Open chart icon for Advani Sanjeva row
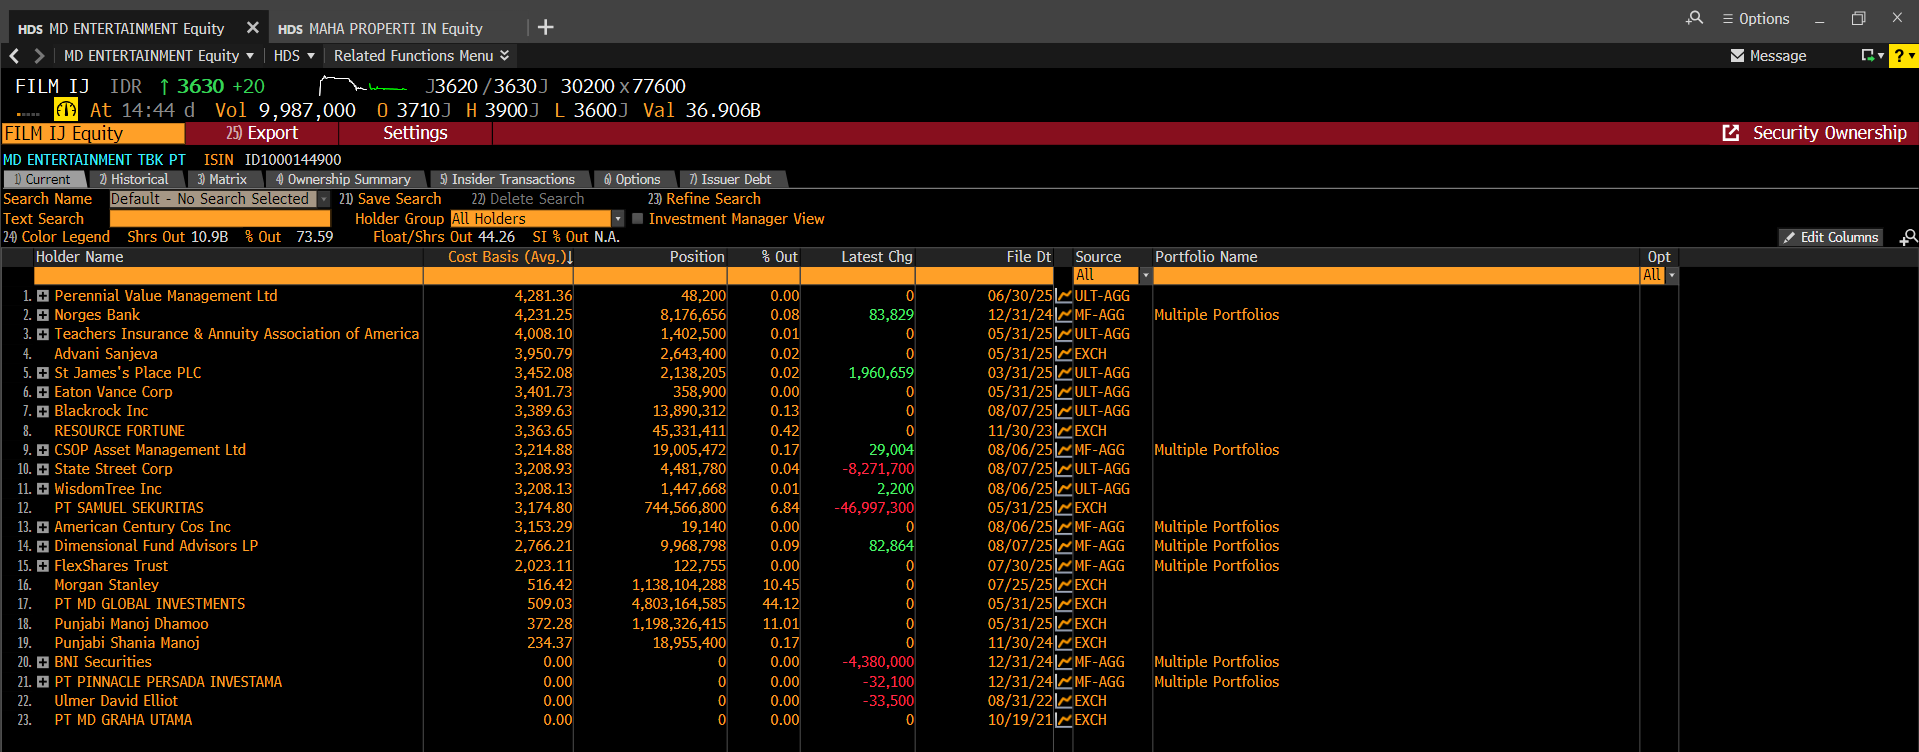 (1064, 354)
